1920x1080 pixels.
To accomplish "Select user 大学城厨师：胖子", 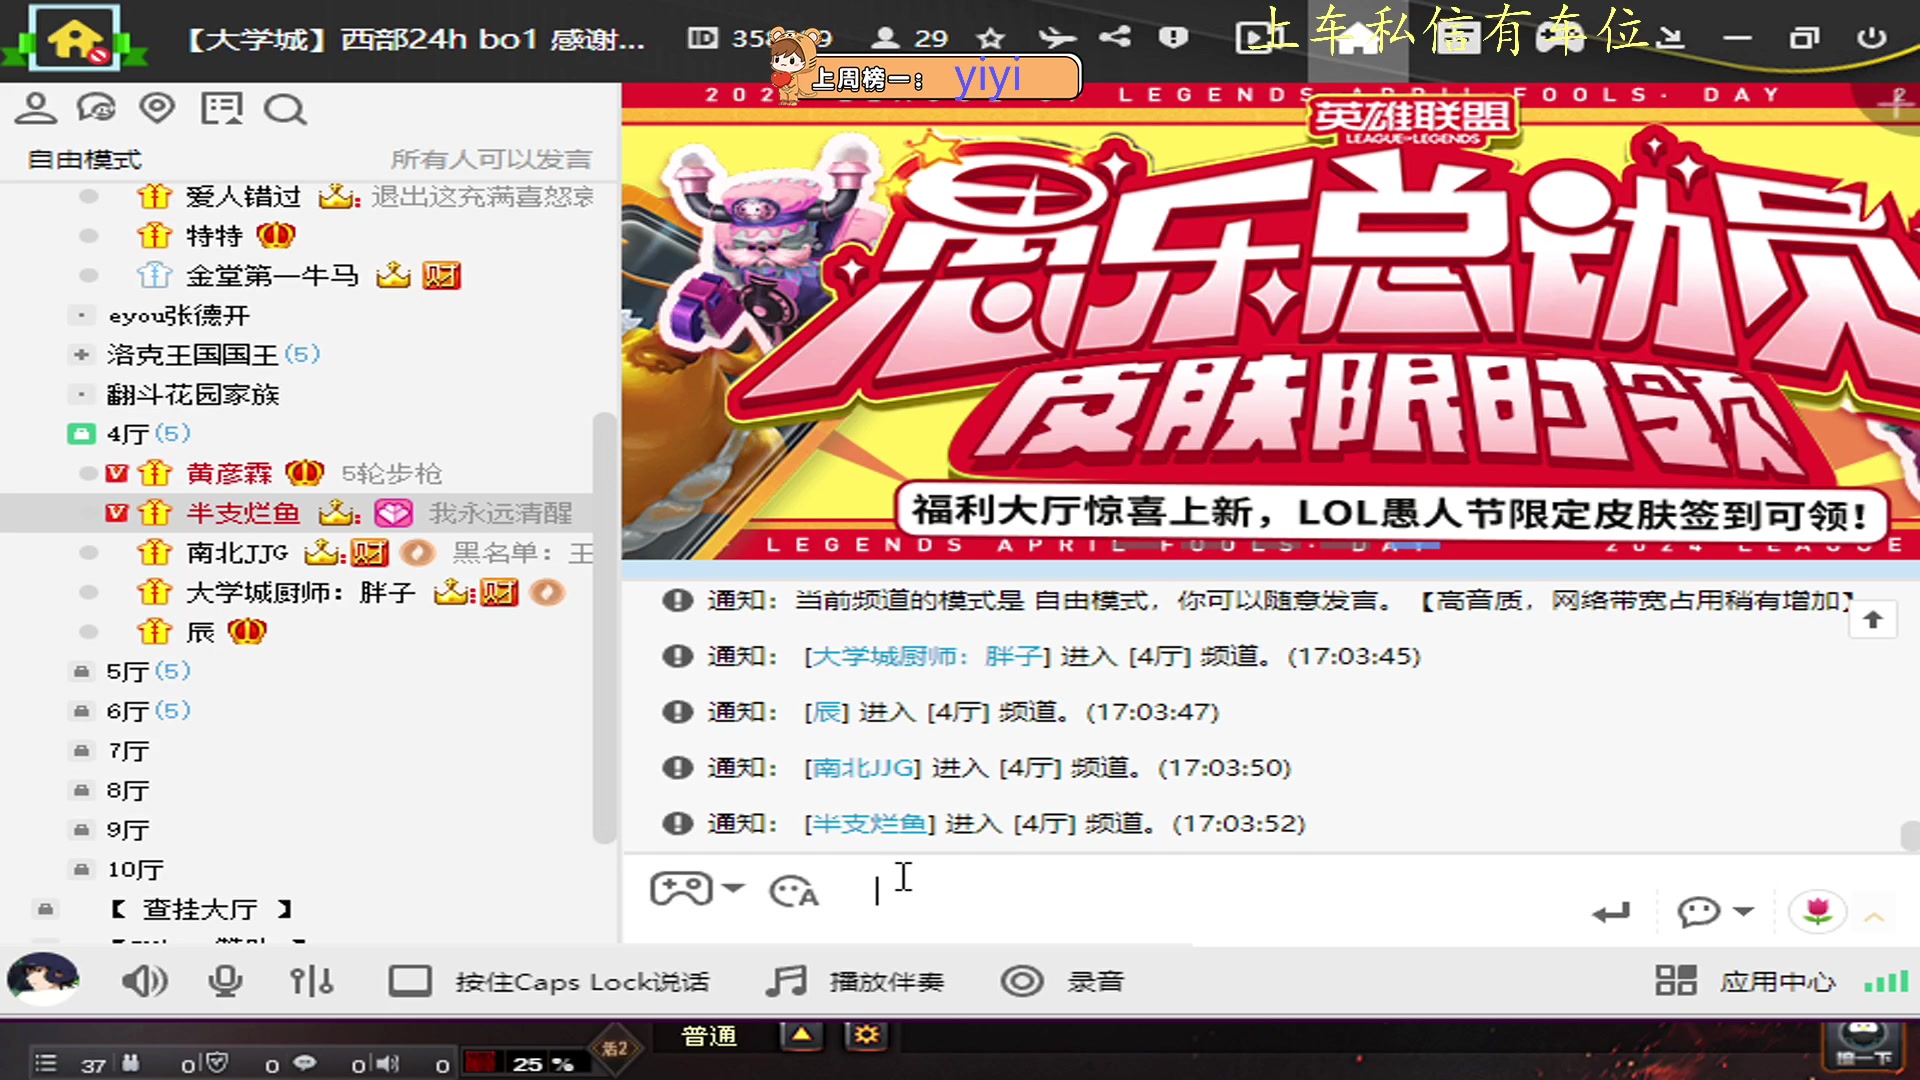I will (300, 592).
